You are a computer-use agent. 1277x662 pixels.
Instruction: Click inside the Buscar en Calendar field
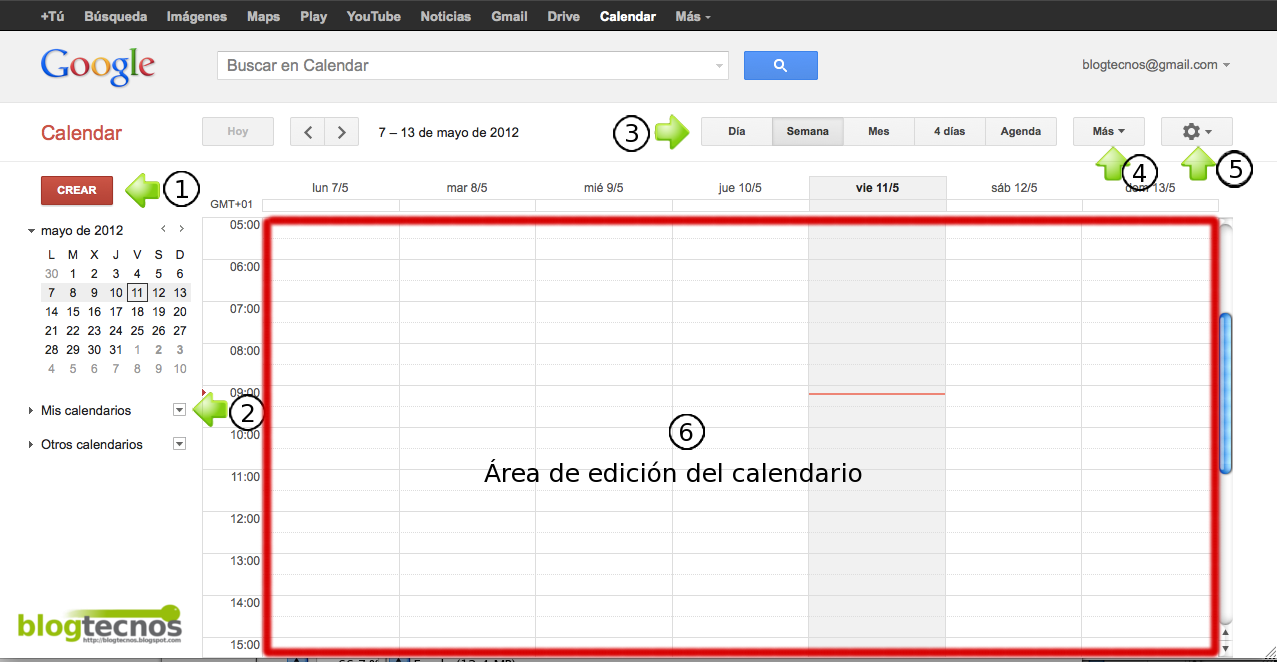pos(470,65)
